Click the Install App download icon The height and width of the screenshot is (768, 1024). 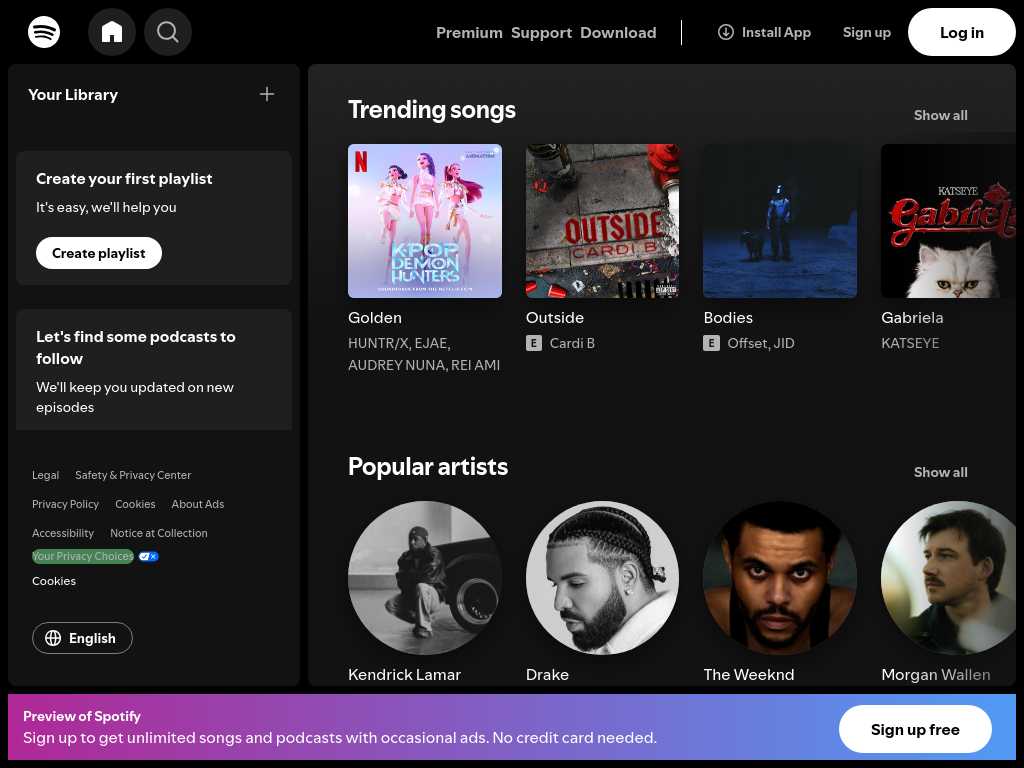pyautogui.click(x=726, y=32)
